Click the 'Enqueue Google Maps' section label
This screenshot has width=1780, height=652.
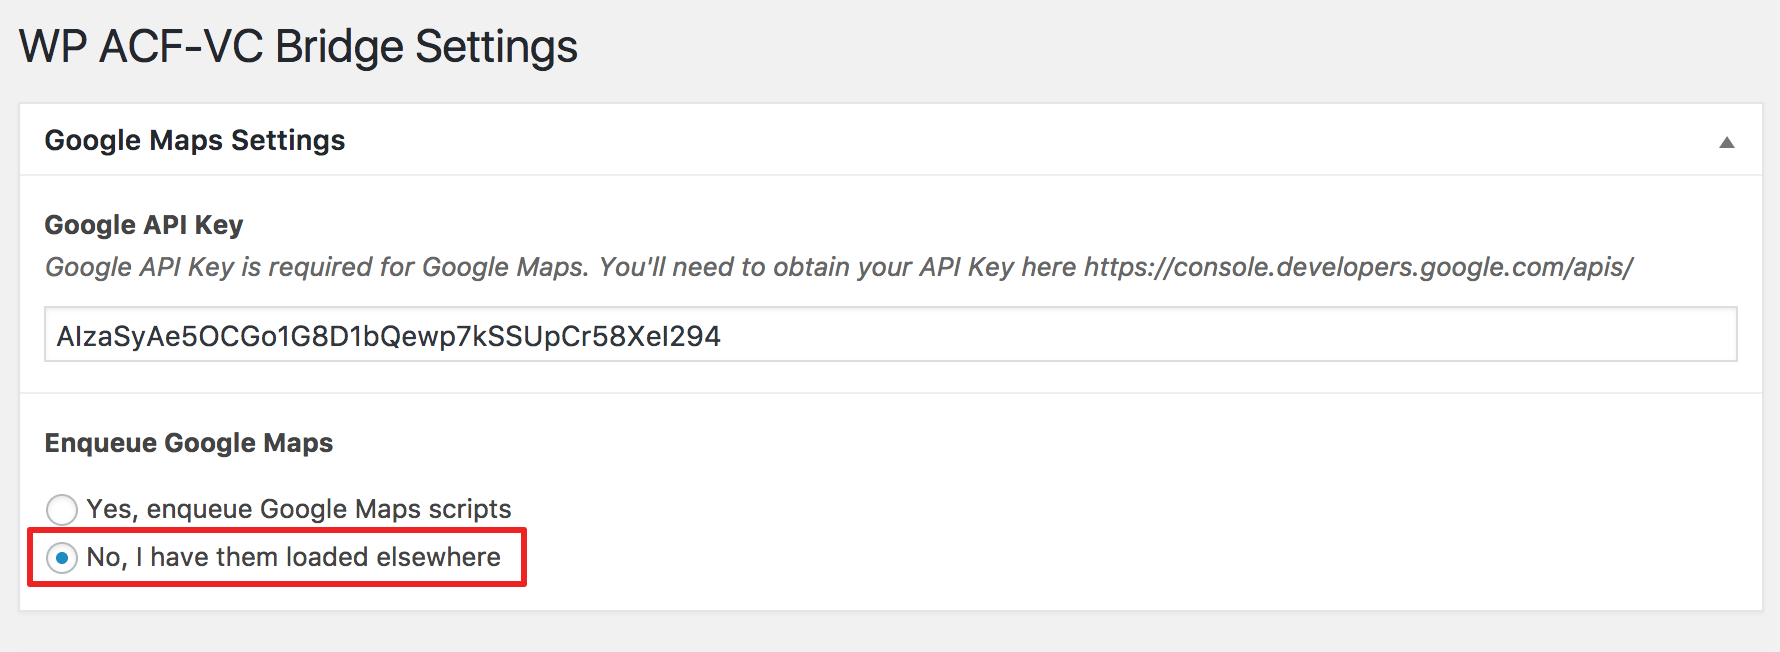pos(189,443)
